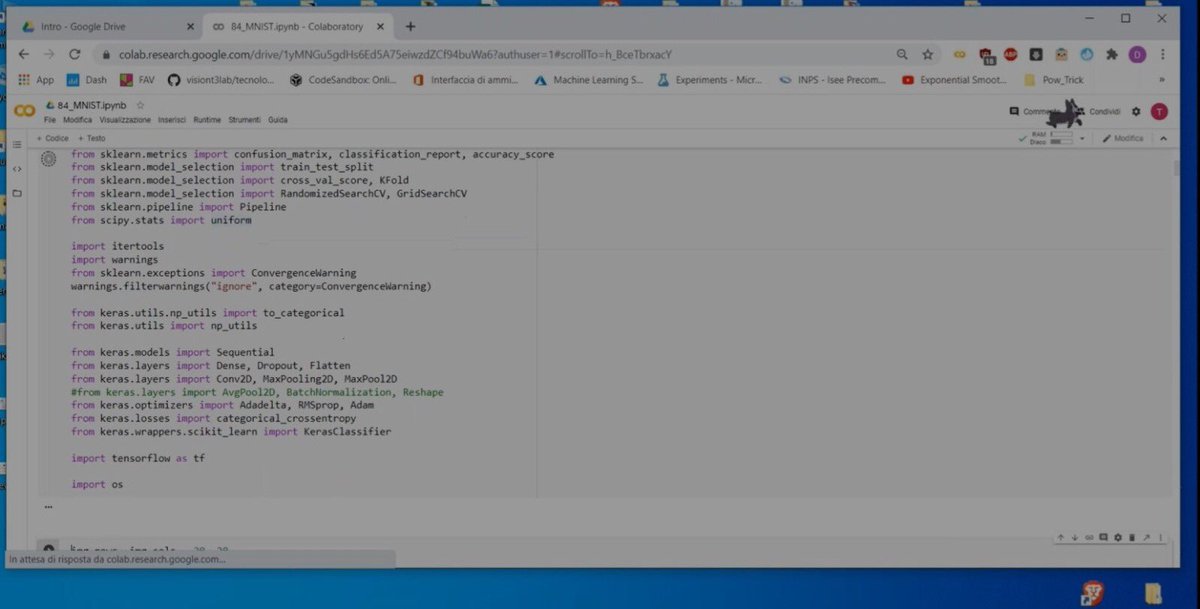Open the Colab extension icon in toolbar

click(959, 54)
